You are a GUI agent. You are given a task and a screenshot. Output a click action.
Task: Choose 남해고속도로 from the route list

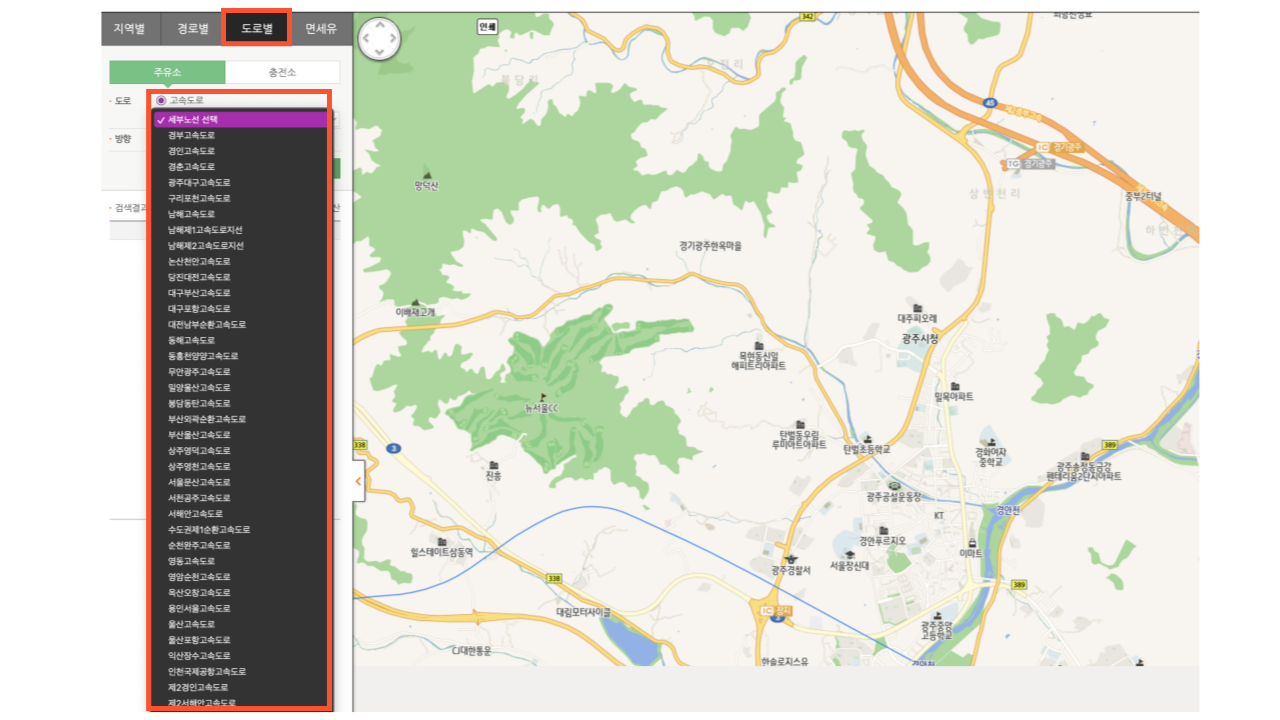(240, 214)
